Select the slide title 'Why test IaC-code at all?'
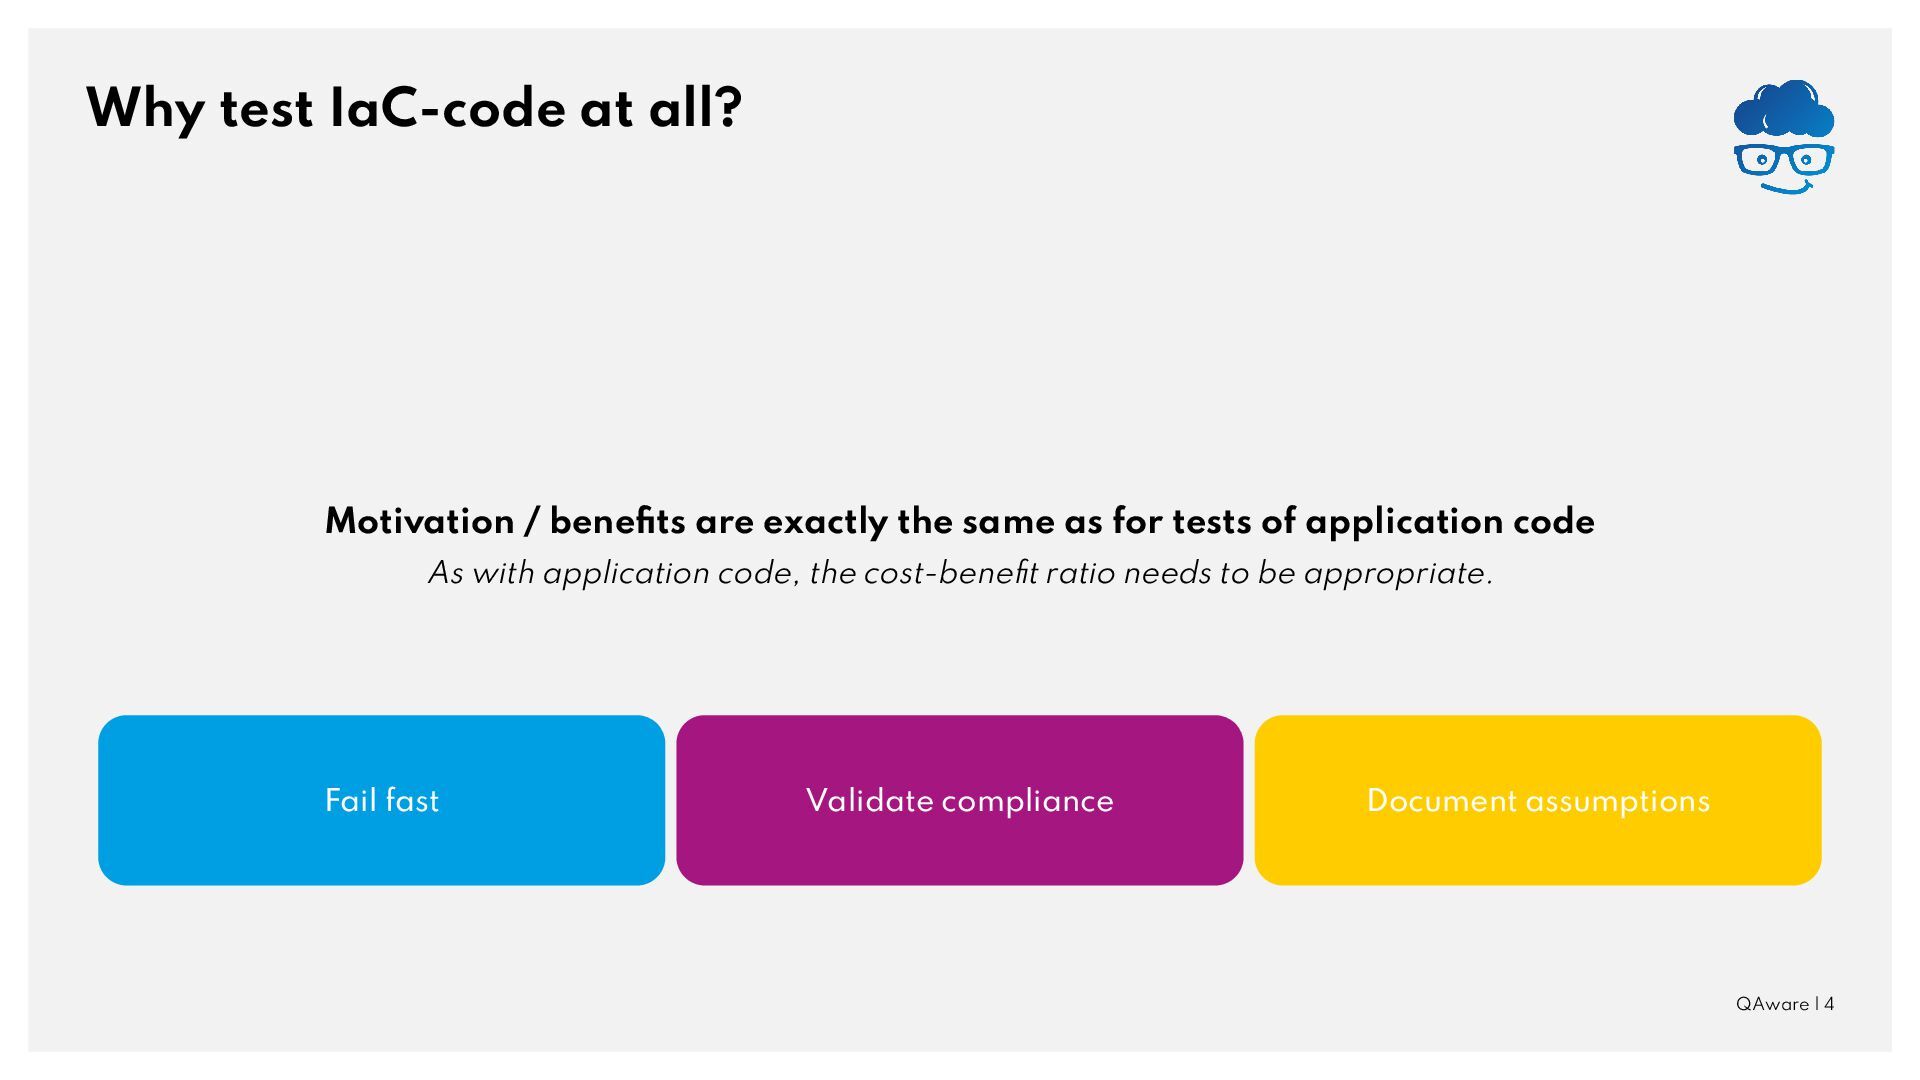The image size is (1920, 1080). click(414, 108)
